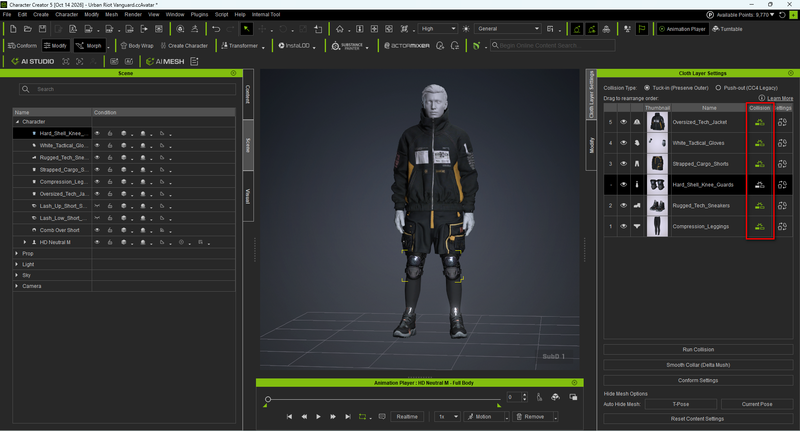
Task: Open the 1x playback speed dropdown
Action: (x=447, y=417)
